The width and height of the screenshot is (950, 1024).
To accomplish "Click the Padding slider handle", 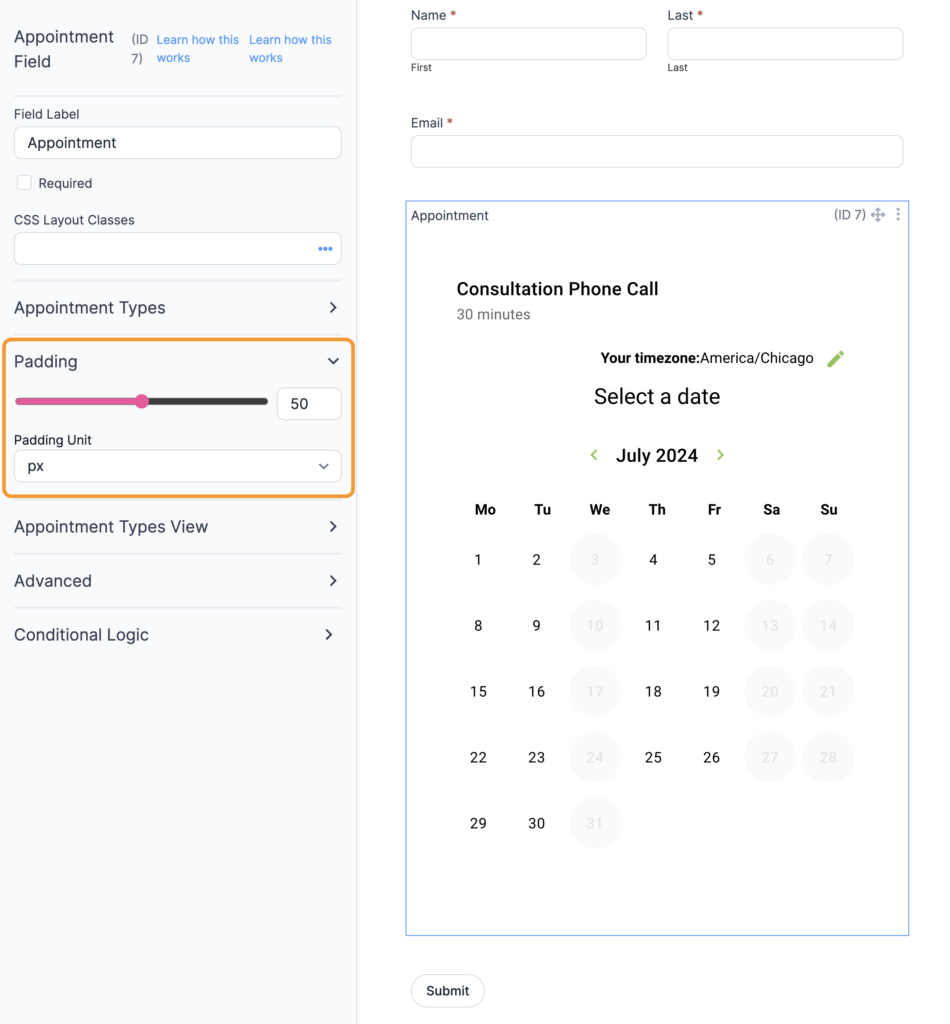I will (142, 402).
